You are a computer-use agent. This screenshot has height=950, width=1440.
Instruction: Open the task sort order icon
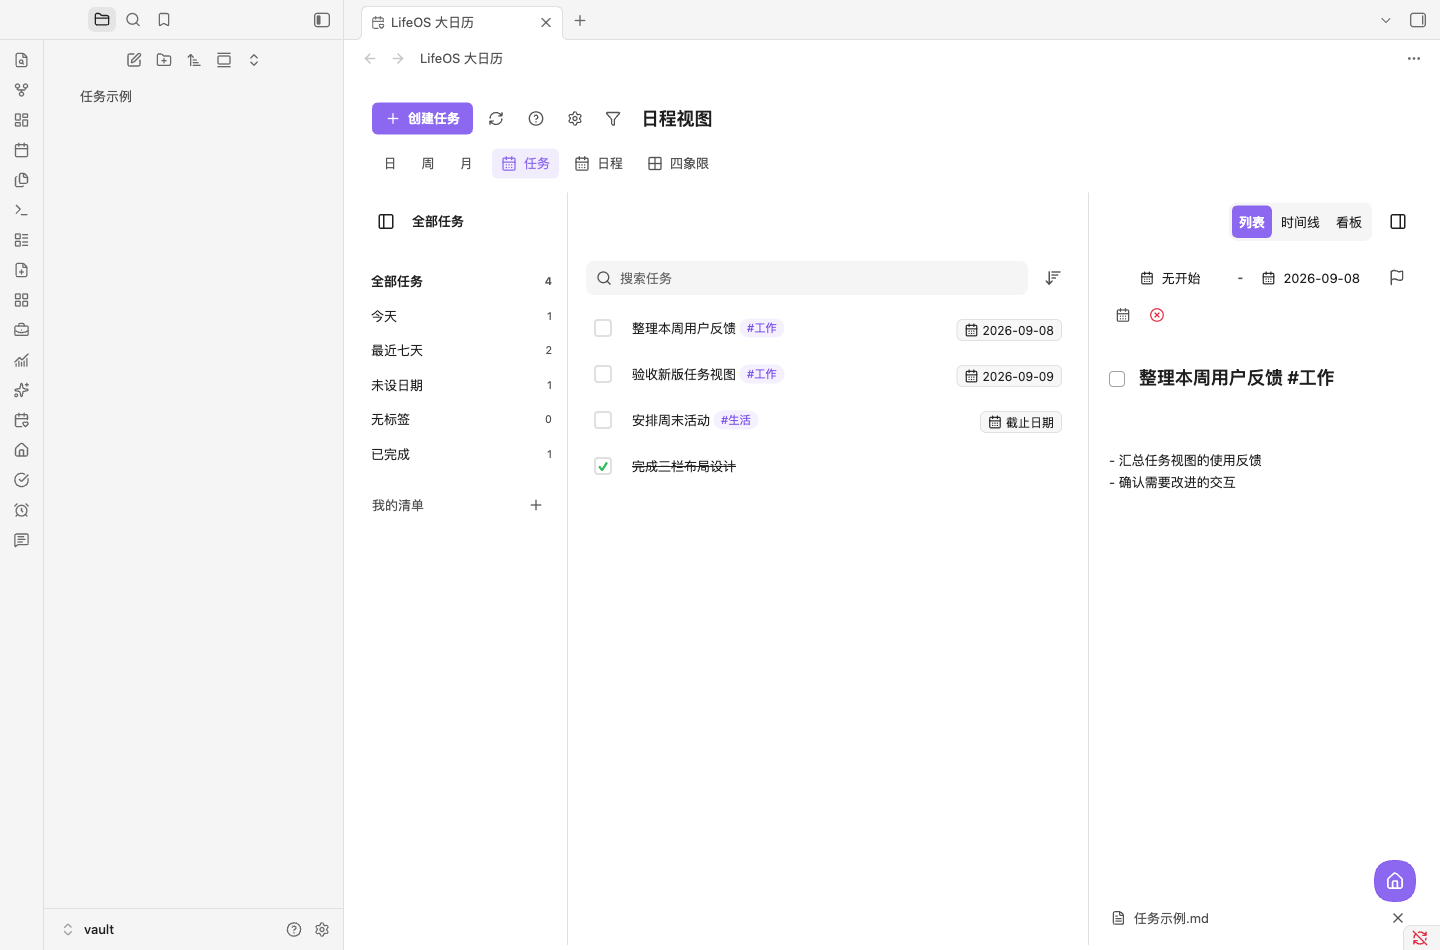(x=1053, y=278)
